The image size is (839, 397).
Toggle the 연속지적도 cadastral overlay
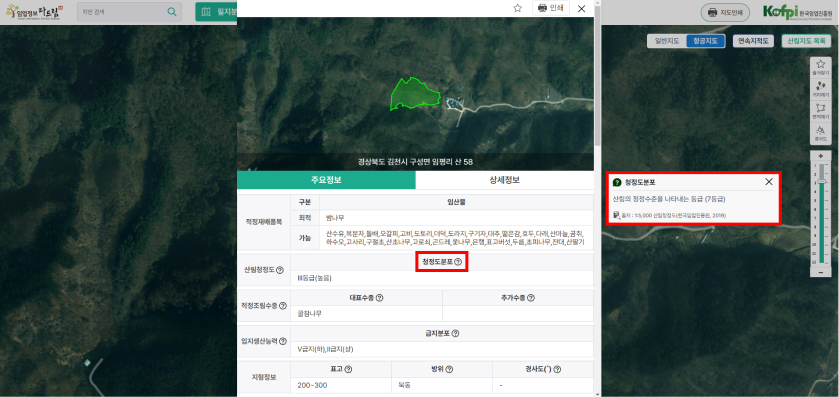[753, 41]
